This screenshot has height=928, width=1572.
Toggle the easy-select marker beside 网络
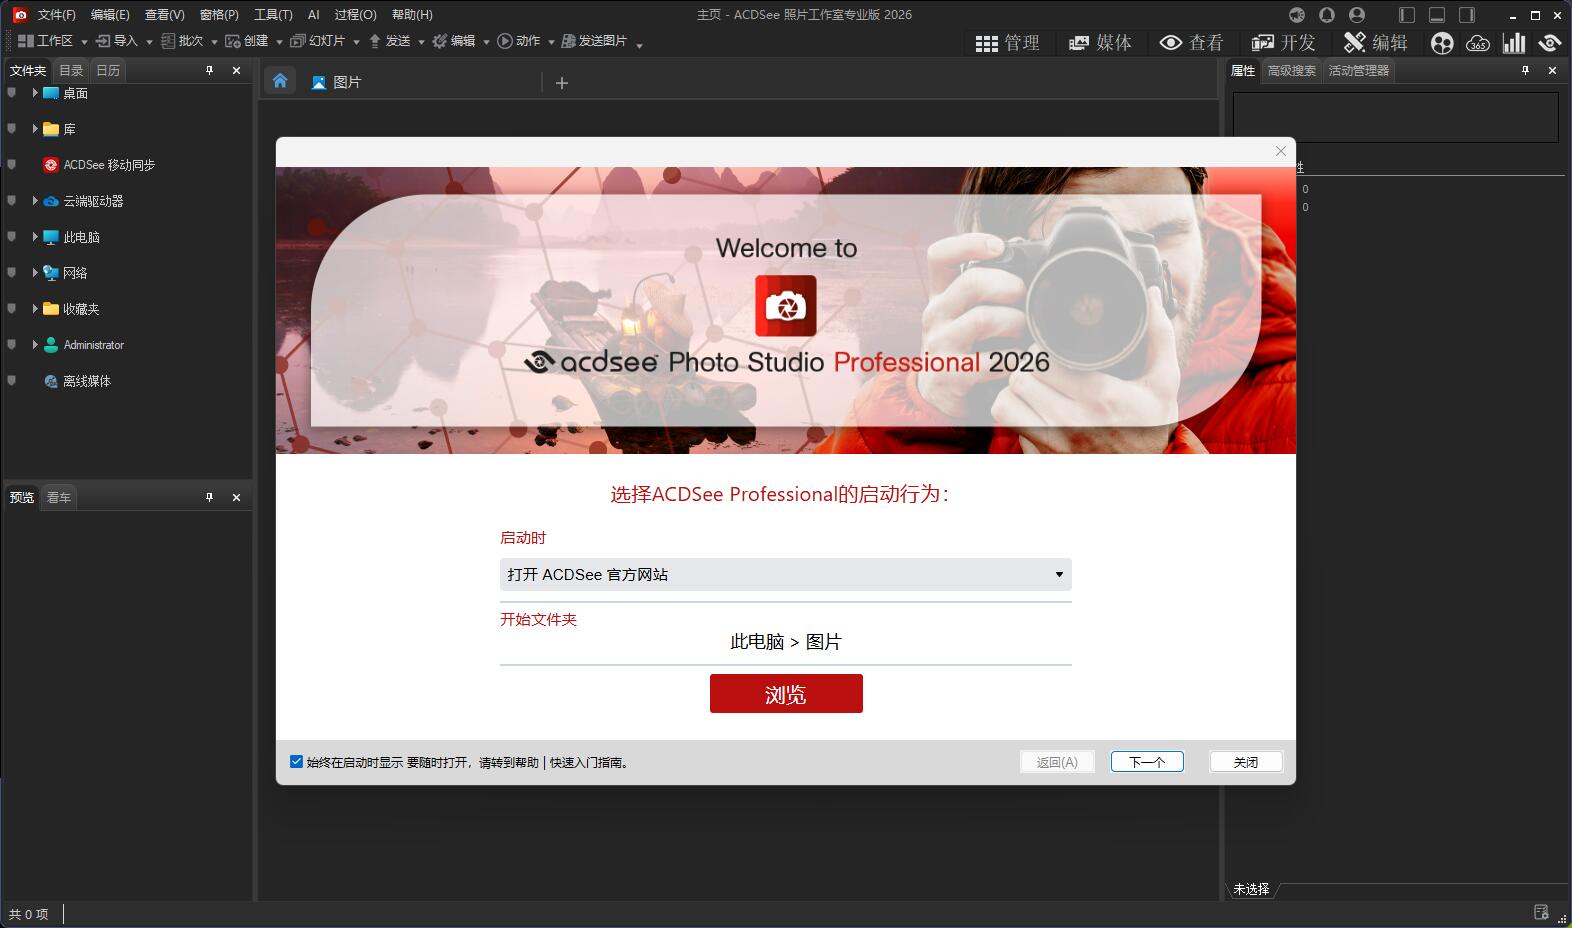pos(12,272)
